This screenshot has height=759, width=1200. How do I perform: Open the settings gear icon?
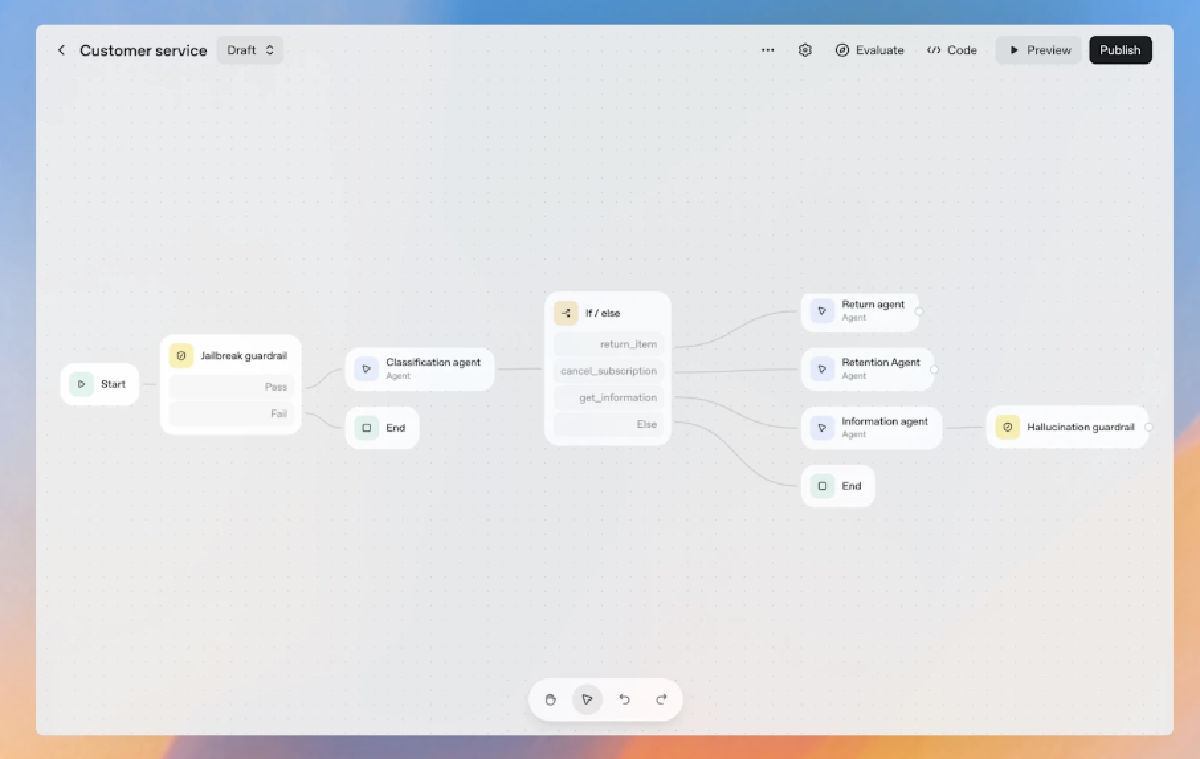click(805, 50)
